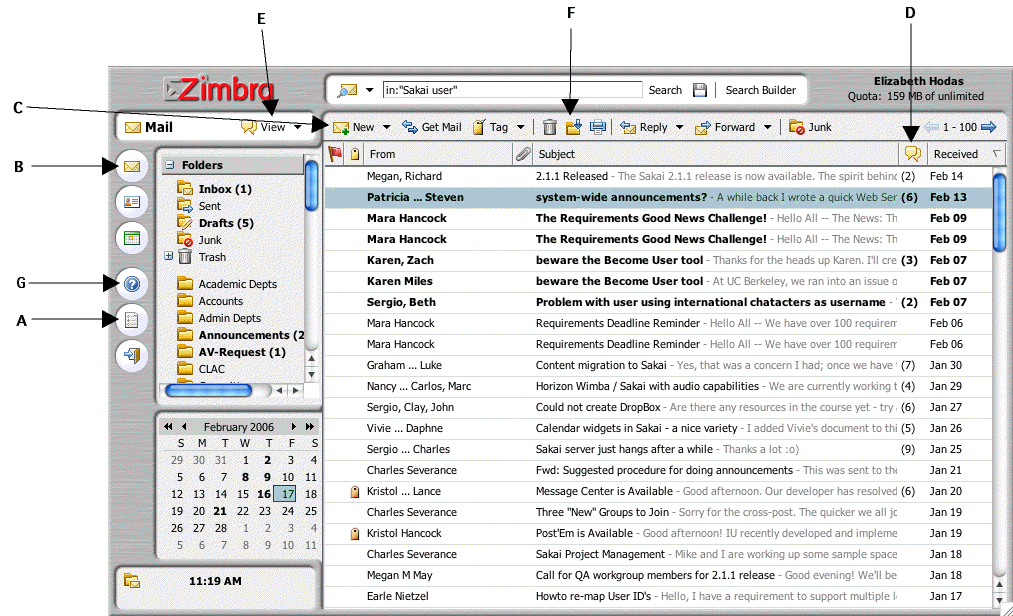Screen dimensions: 1013x616
Task: Open the Tag dropdown arrow
Action: click(x=521, y=127)
